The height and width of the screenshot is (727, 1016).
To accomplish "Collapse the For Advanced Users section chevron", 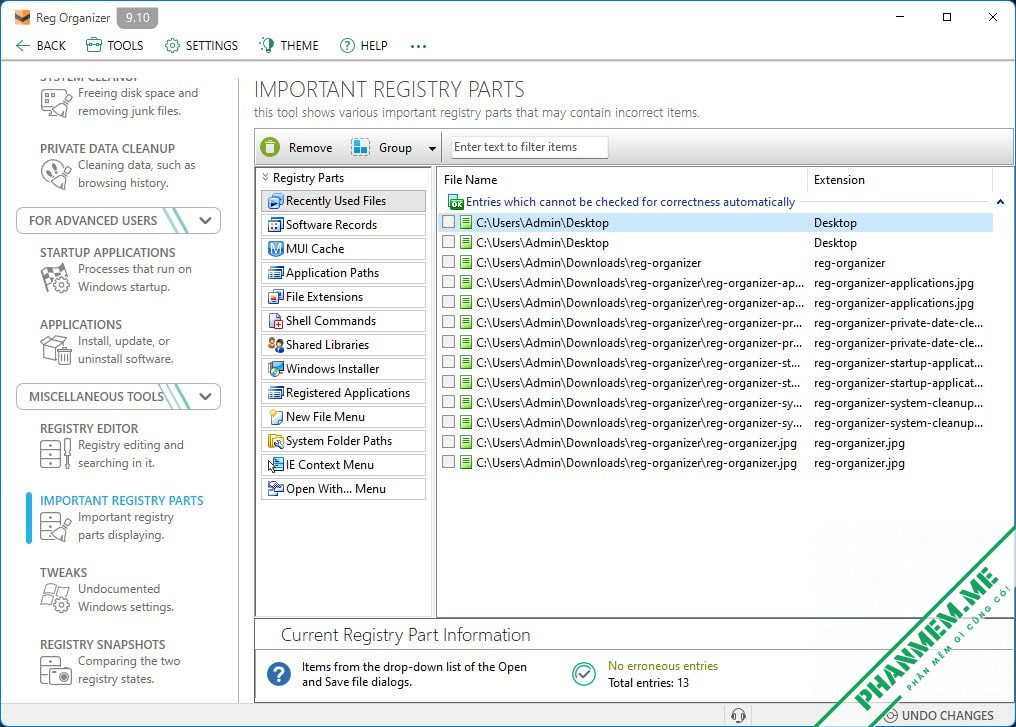I will tap(205, 220).
